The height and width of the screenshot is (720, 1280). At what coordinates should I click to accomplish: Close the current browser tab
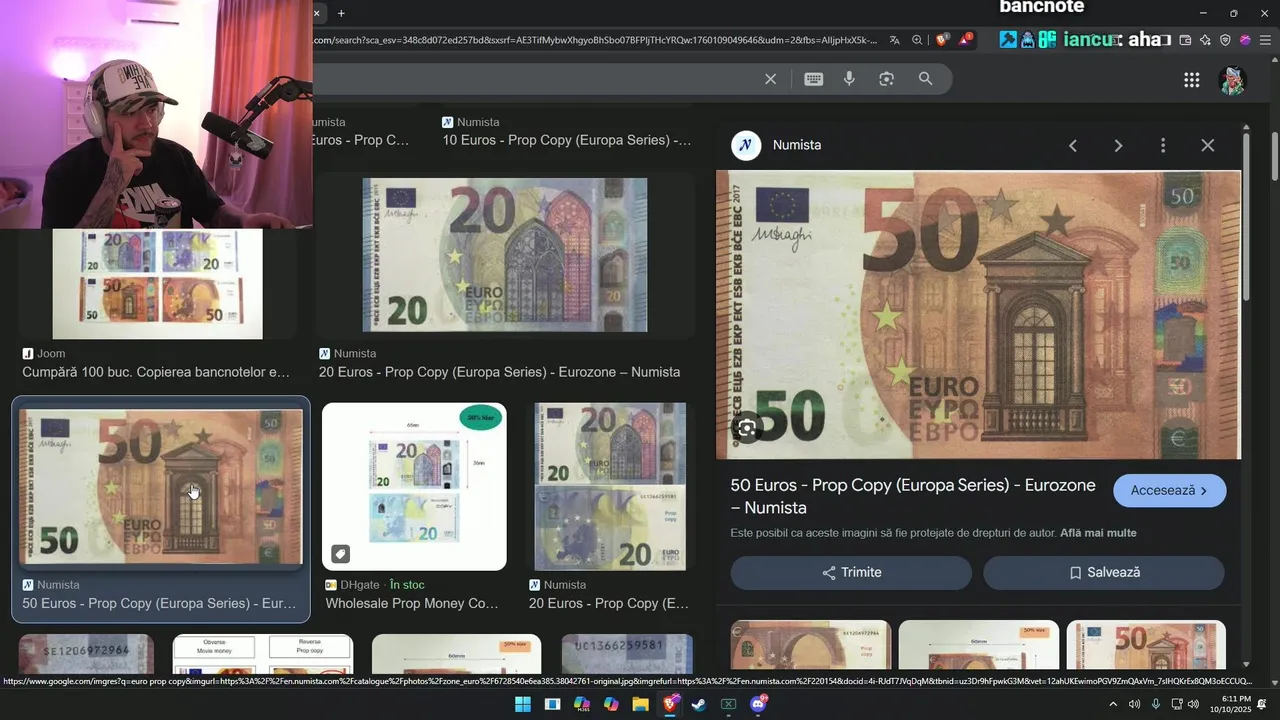pyautogui.click(x=317, y=13)
